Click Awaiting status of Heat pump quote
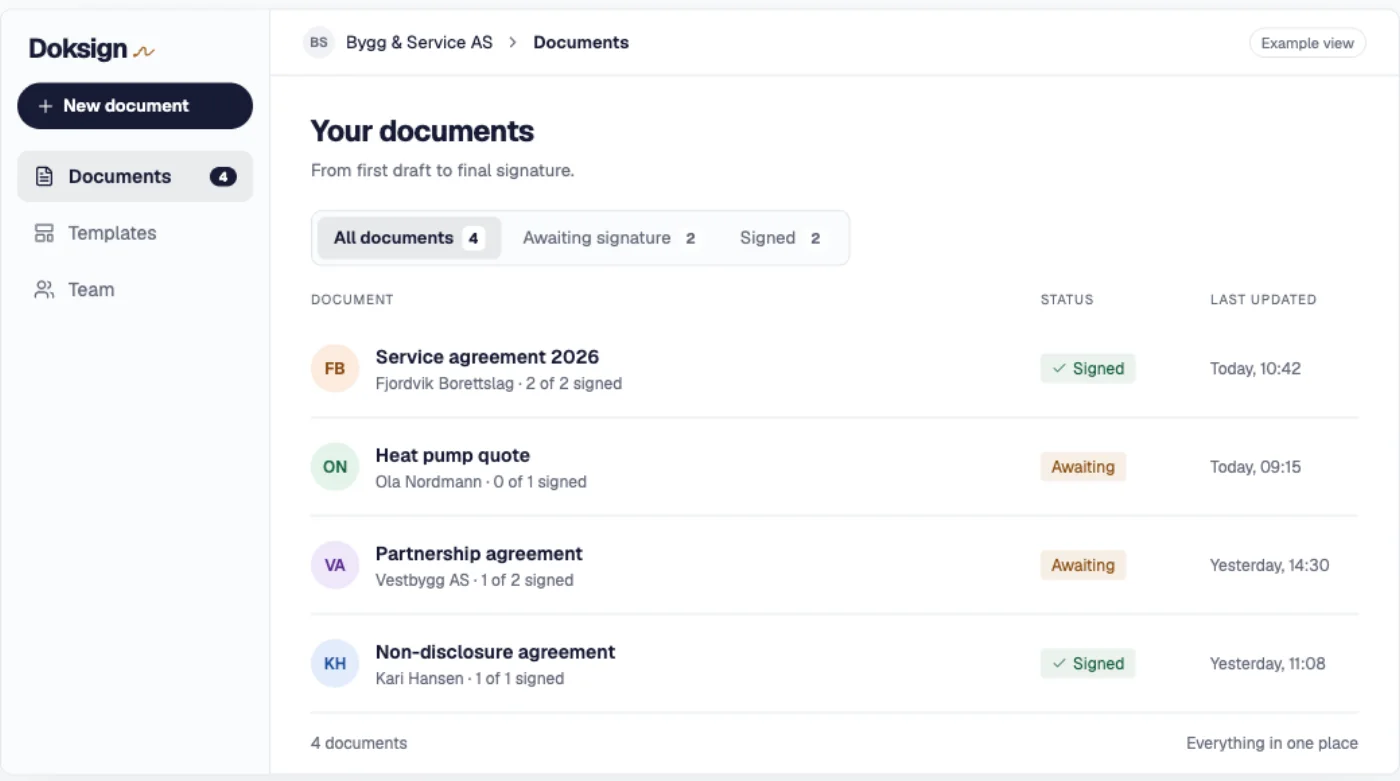The image size is (1400, 781). [x=1083, y=467]
